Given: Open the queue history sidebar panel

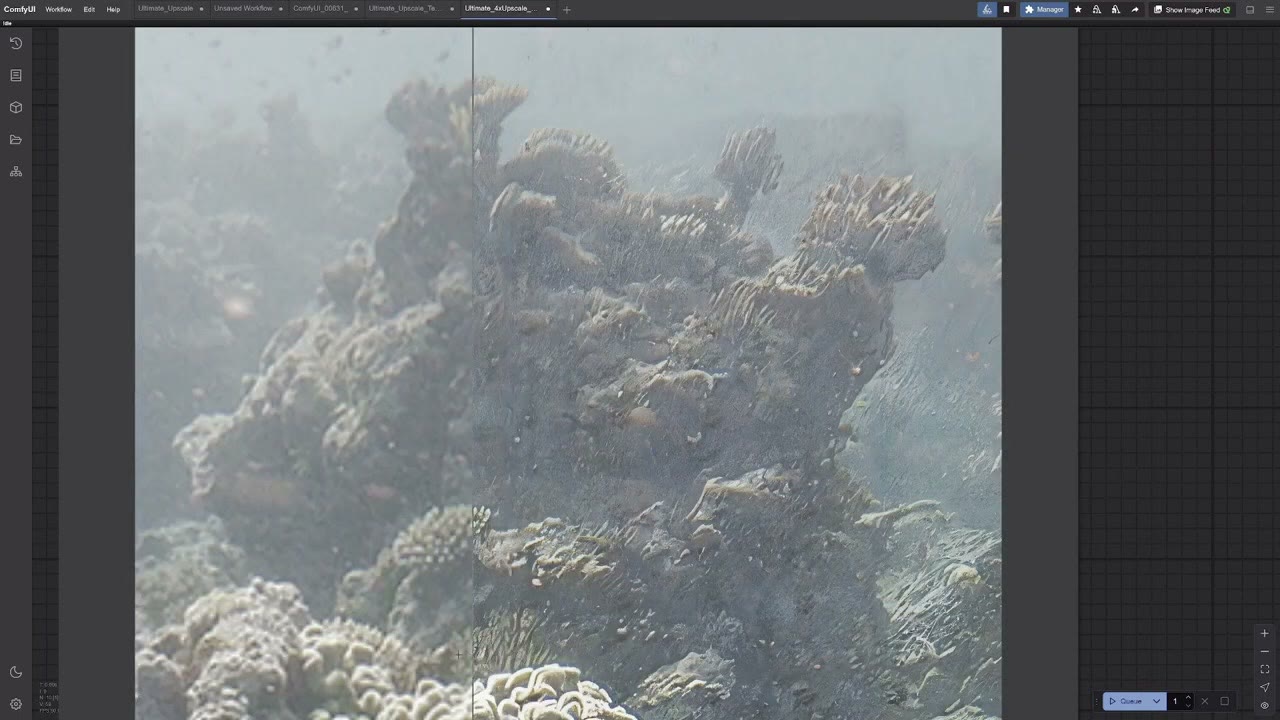Looking at the screenshot, I should tap(16, 43).
